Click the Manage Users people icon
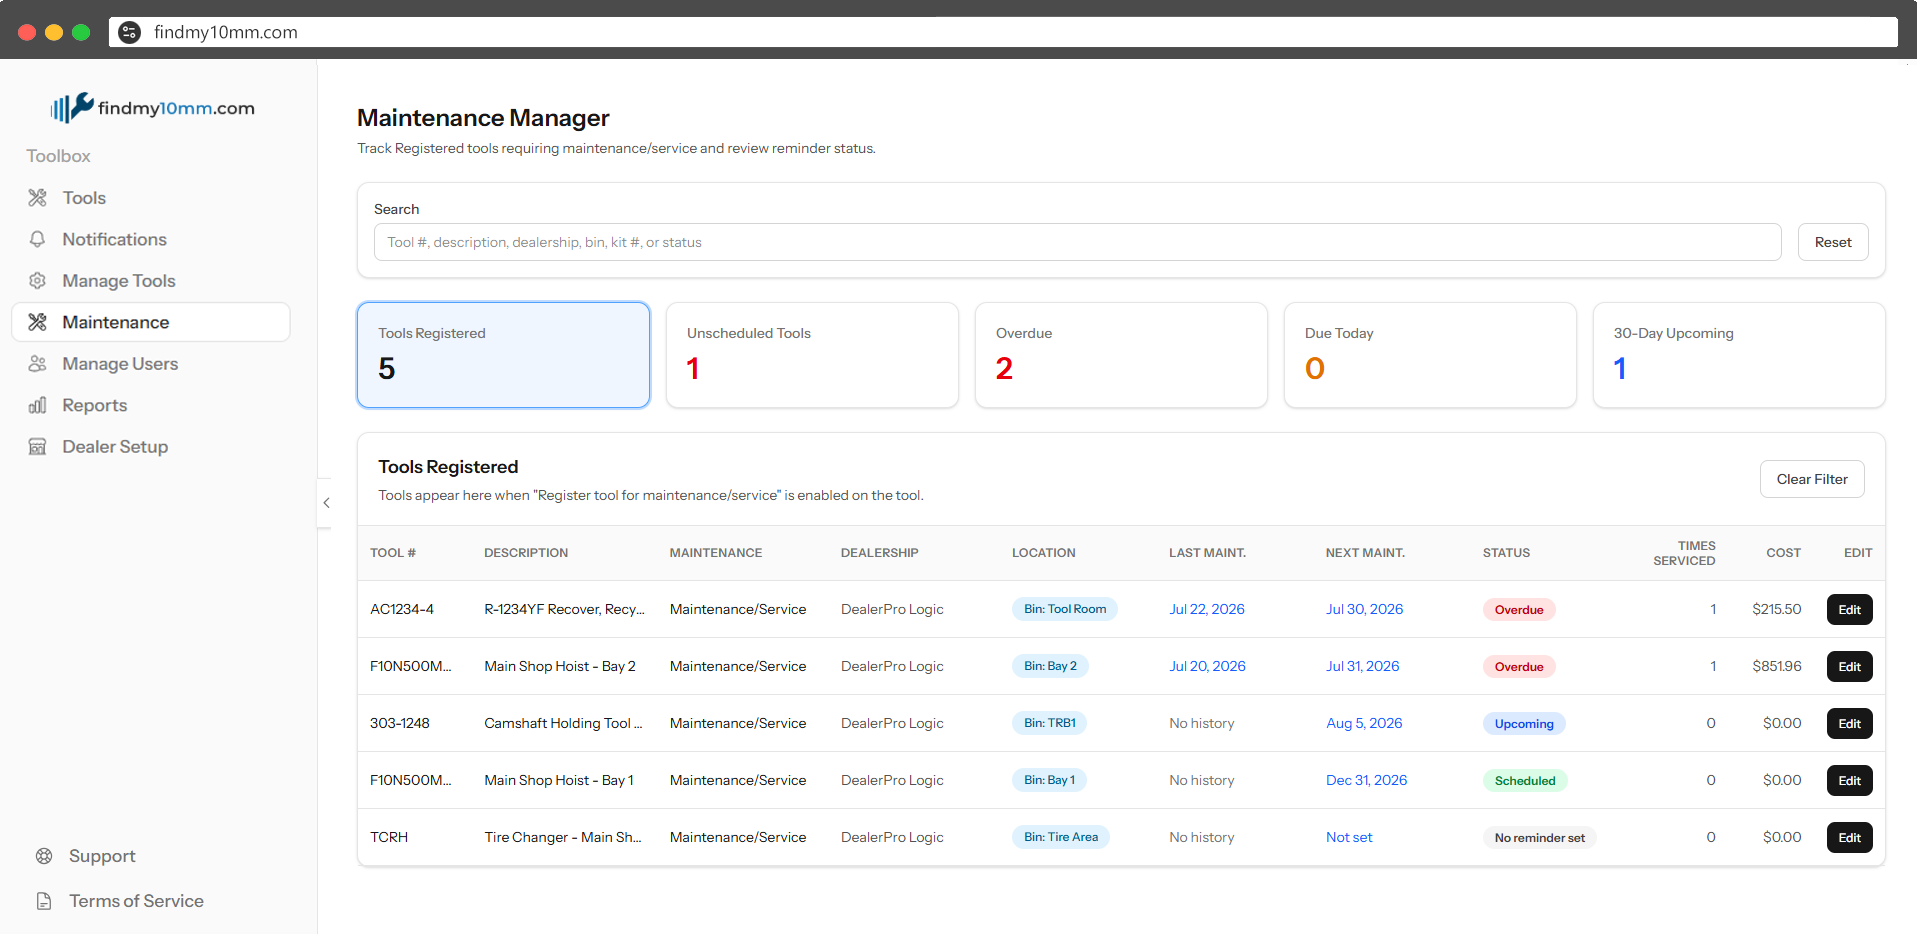Viewport: 1917px width, 934px height. point(38,364)
